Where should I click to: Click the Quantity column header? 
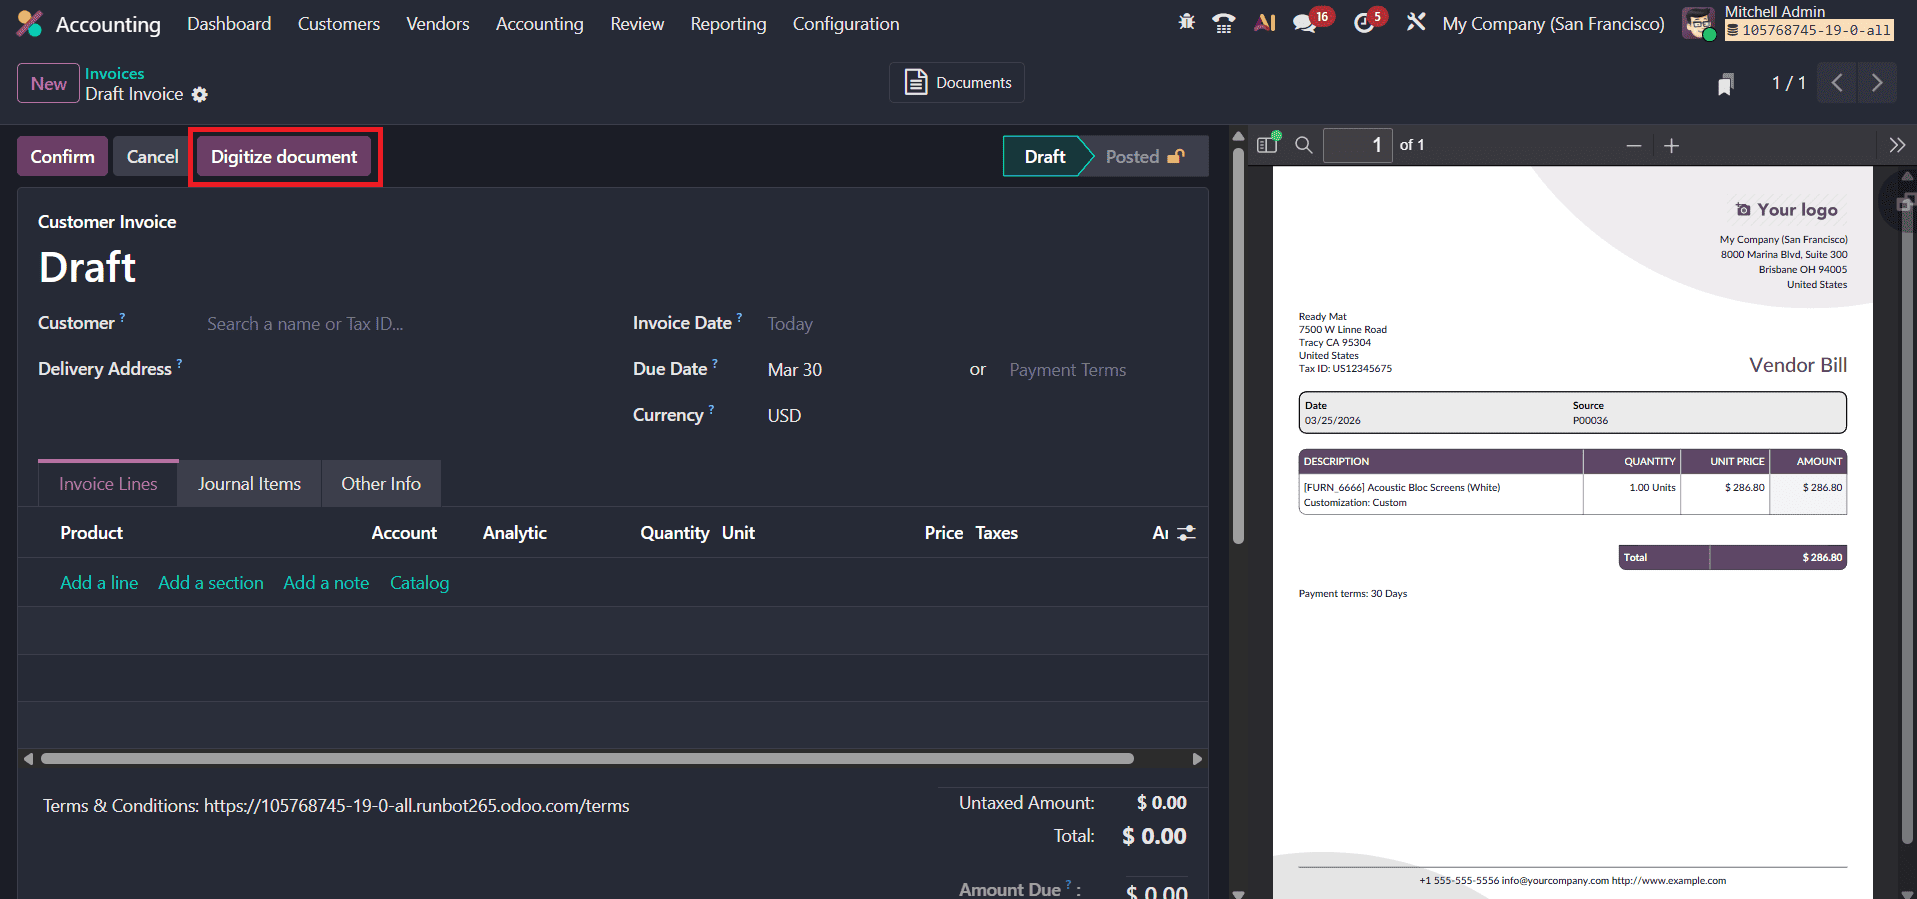[674, 533]
